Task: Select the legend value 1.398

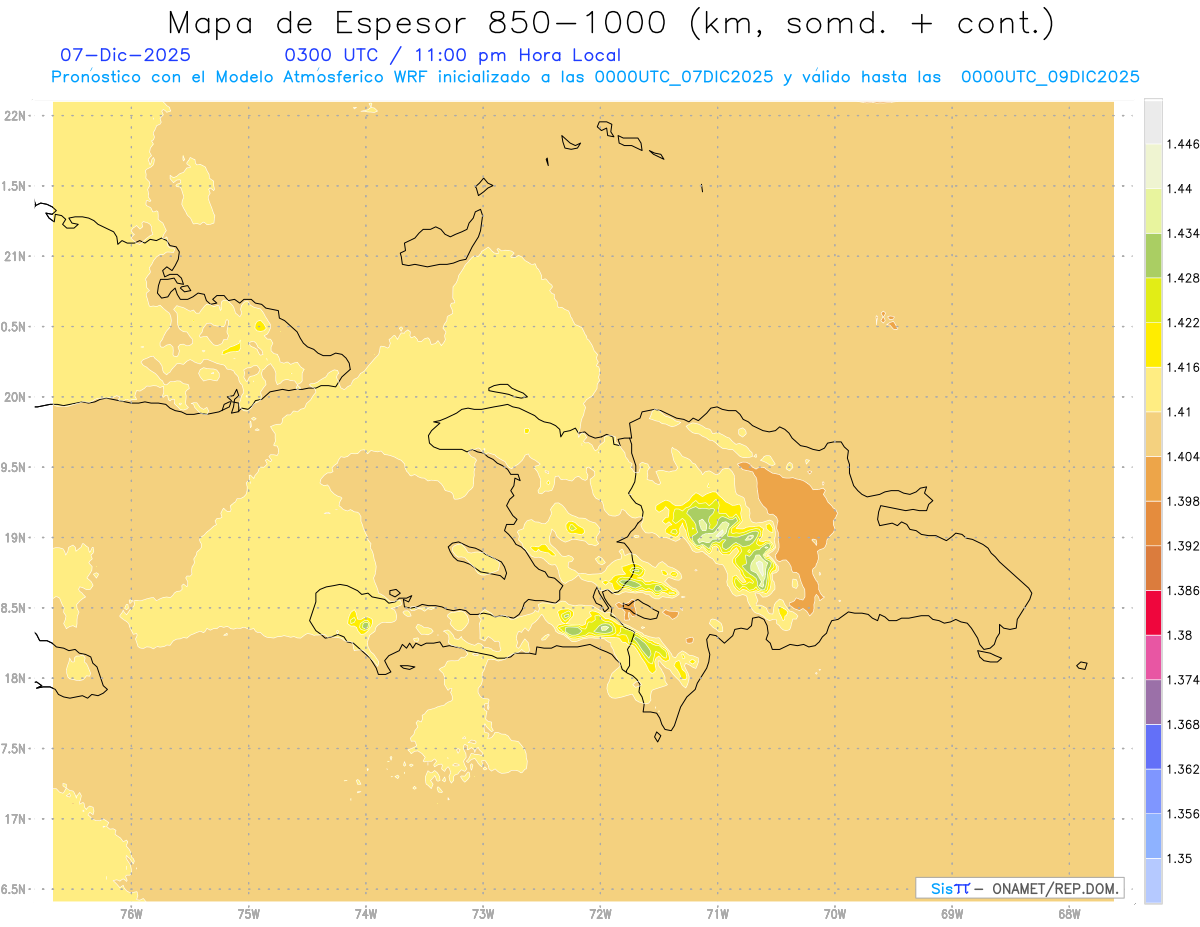Action: 1183,501
